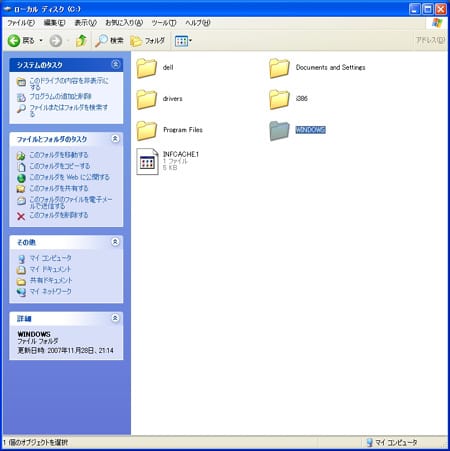
Task: Click 'このフォルダをコピーする' link
Action: [60, 166]
